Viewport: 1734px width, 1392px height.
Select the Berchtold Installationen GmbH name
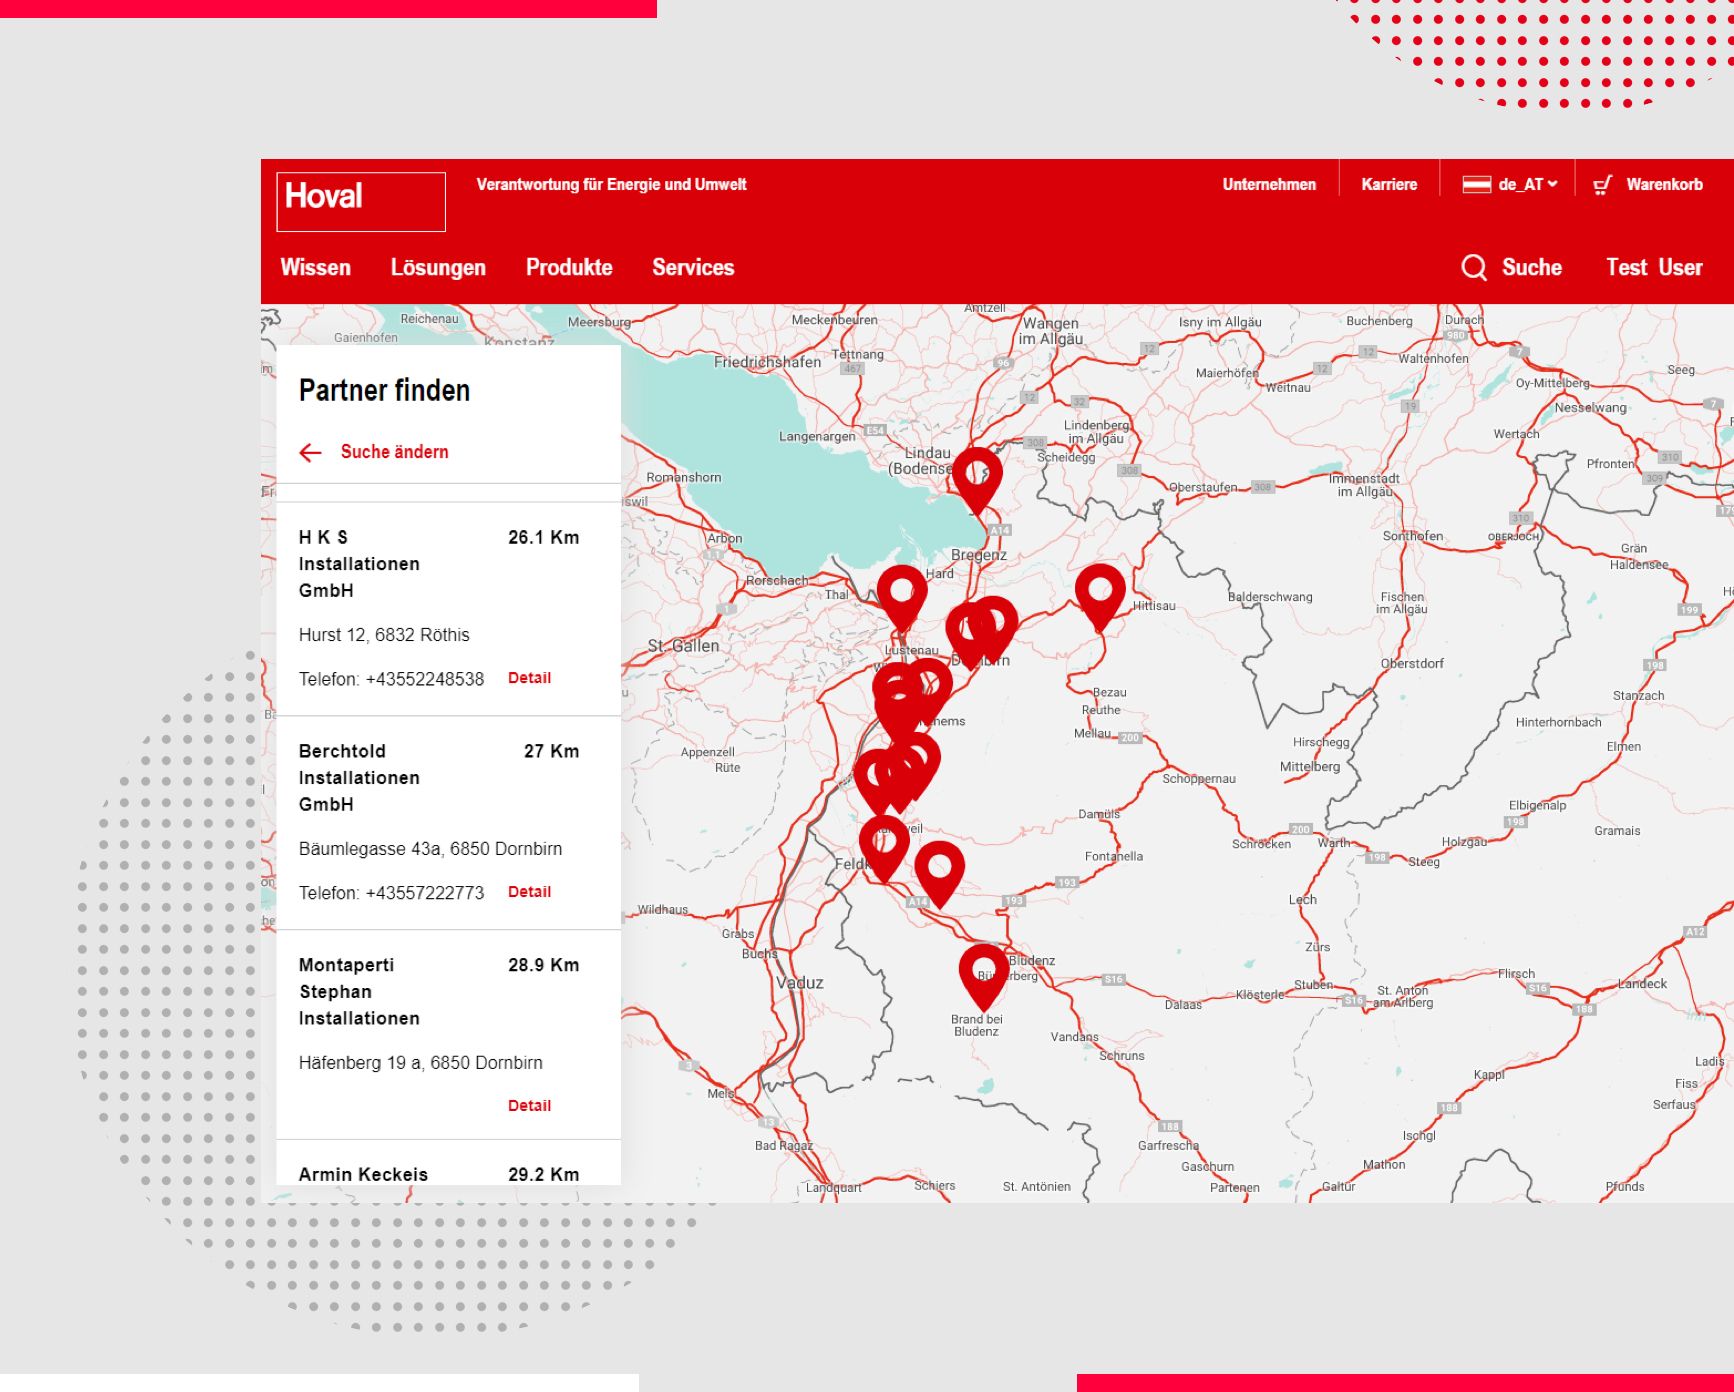(359, 778)
